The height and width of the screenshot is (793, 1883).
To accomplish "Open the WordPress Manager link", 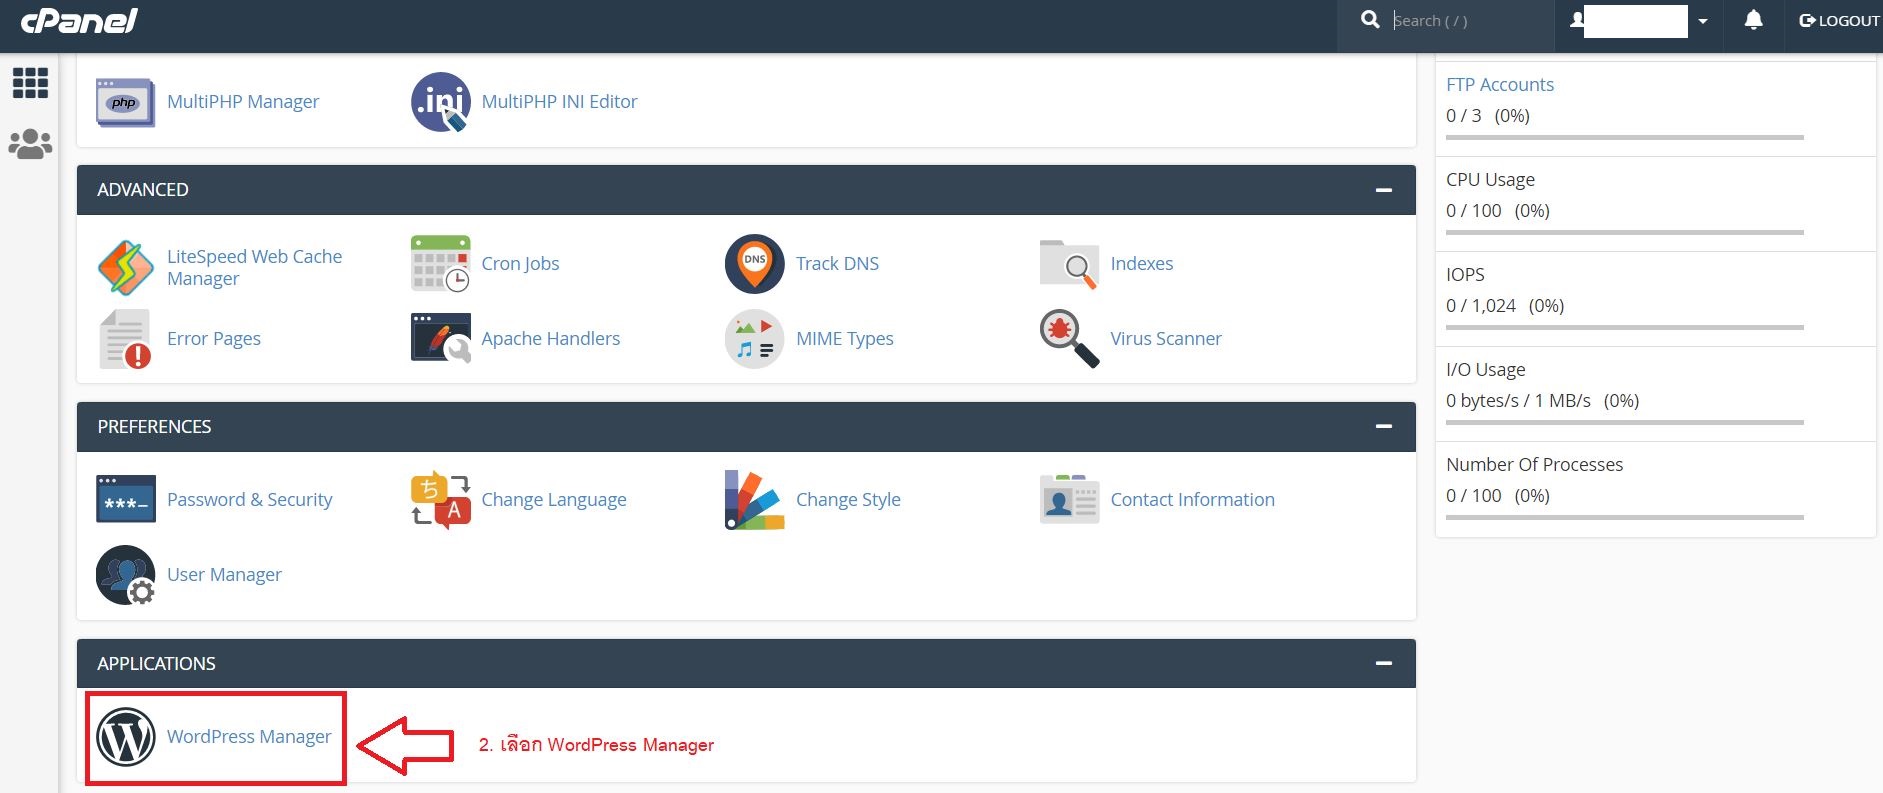I will click(x=248, y=737).
